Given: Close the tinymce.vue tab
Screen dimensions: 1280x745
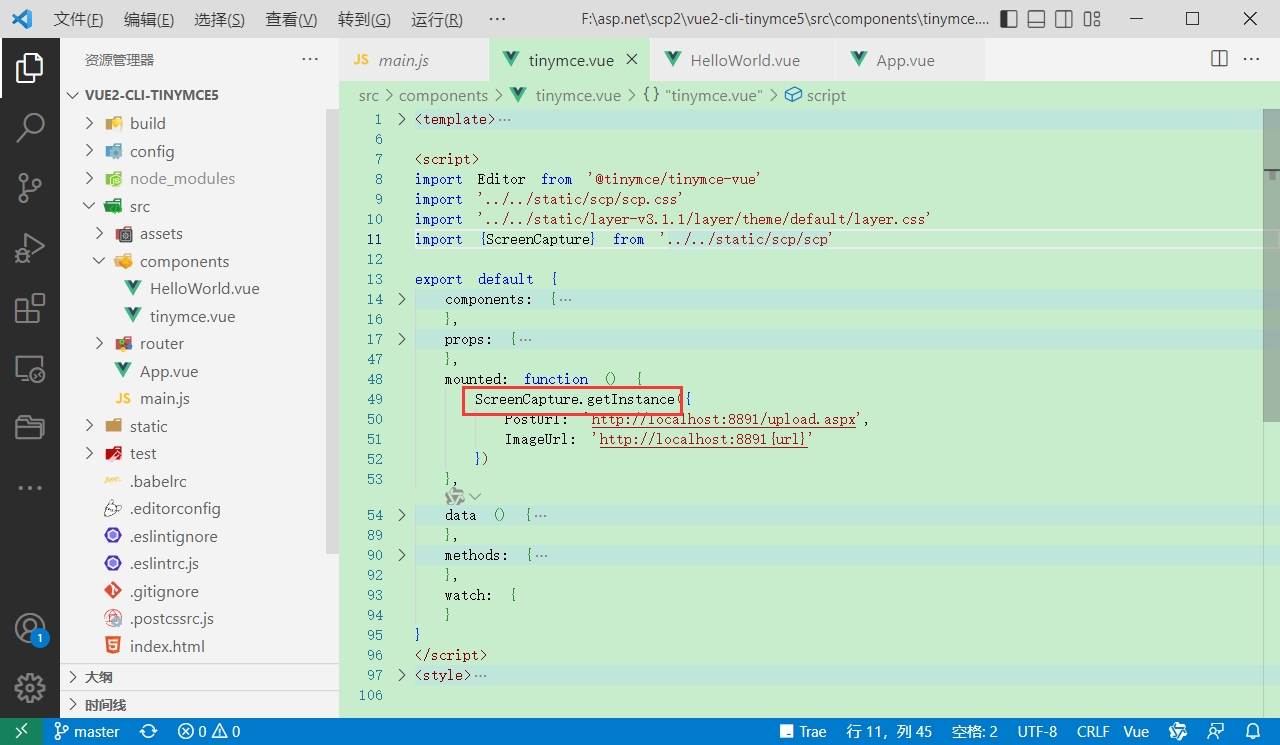Looking at the screenshot, I should (631, 60).
